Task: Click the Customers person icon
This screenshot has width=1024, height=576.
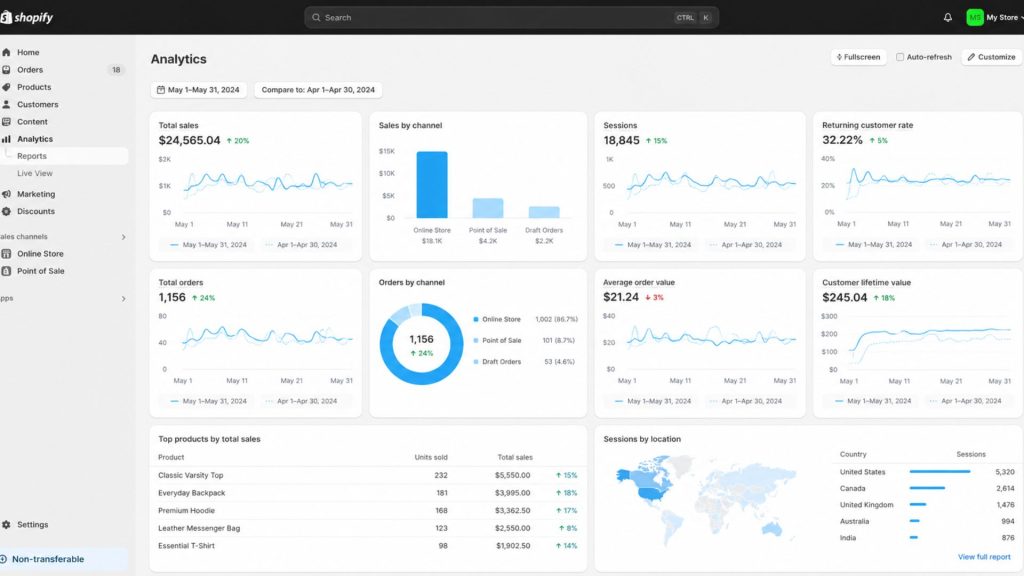Action: point(7,104)
